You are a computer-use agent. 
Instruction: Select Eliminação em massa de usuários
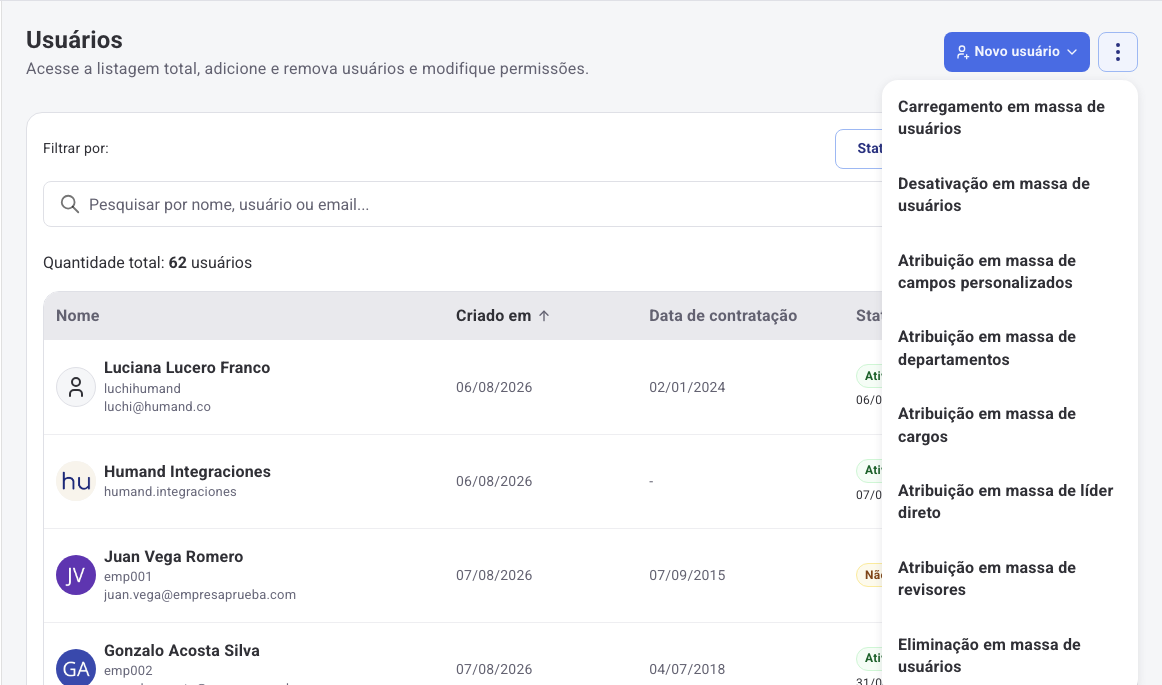click(x=1009, y=655)
